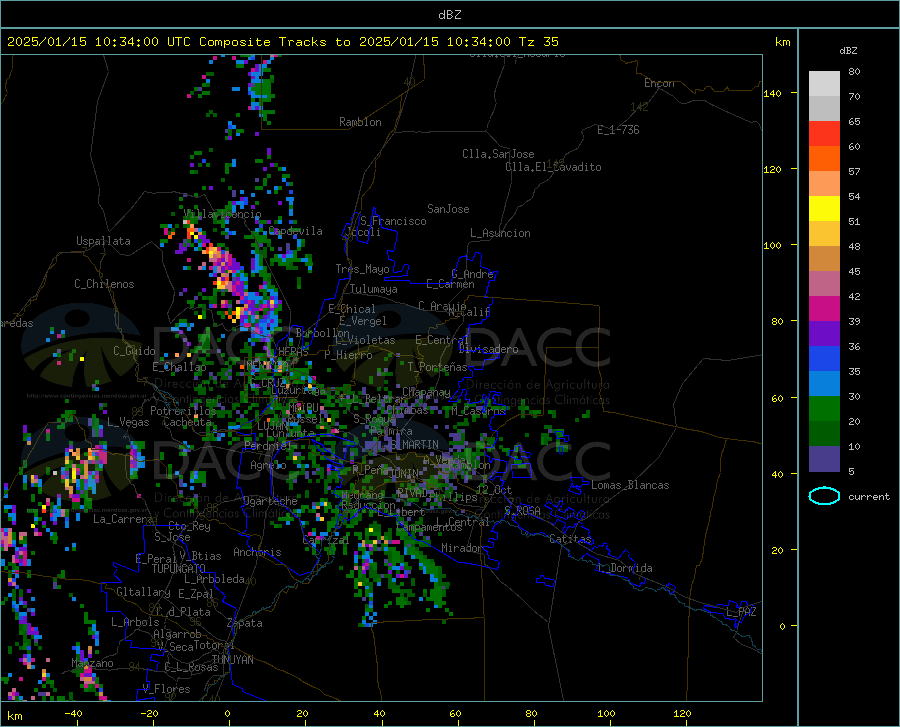900x727 pixels.
Task: Click the 'Lomas_Blancas' map label
Action: (630, 485)
